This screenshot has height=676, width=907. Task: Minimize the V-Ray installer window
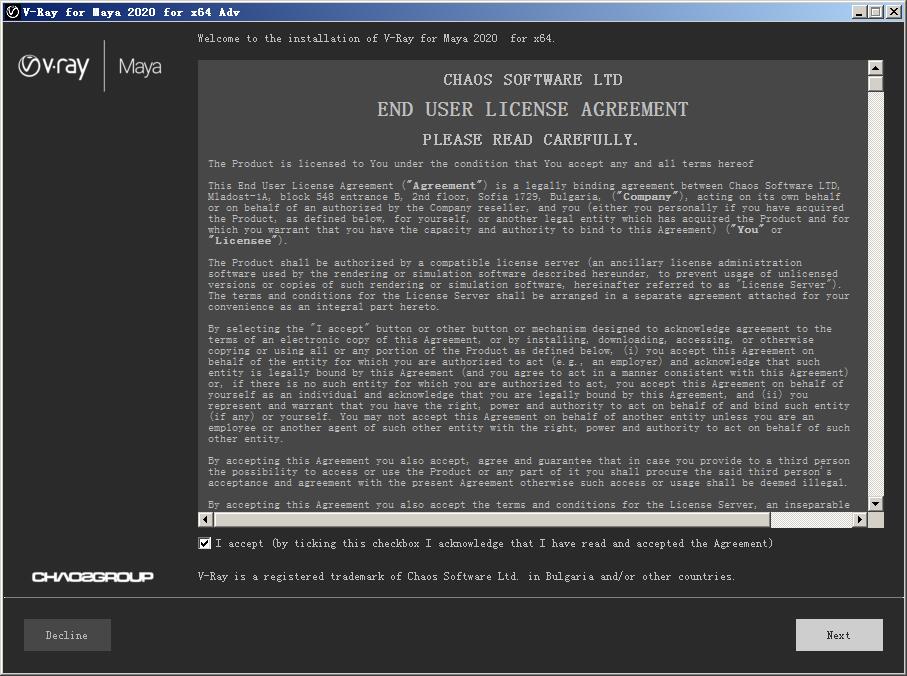click(x=860, y=12)
